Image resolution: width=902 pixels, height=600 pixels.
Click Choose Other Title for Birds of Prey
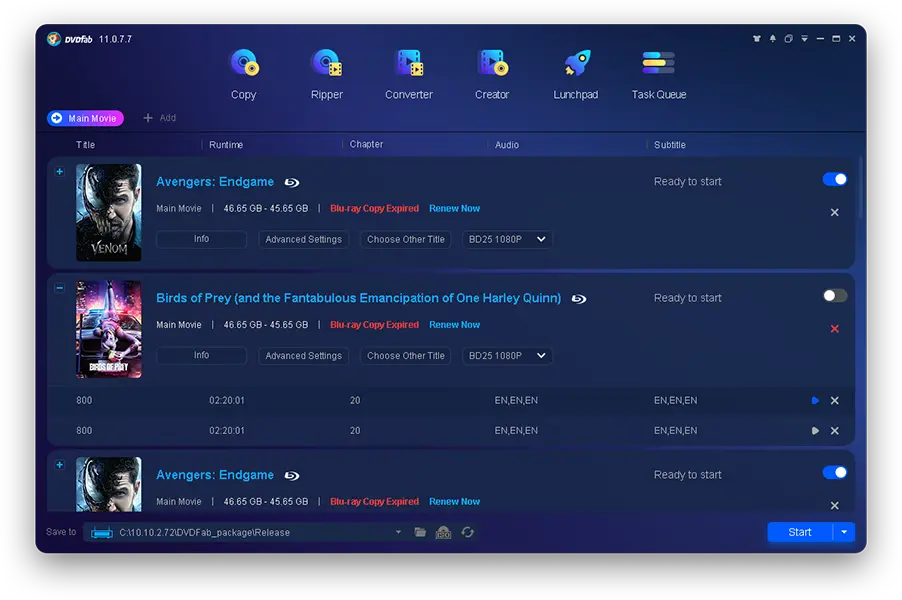pyautogui.click(x=406, y=356)
